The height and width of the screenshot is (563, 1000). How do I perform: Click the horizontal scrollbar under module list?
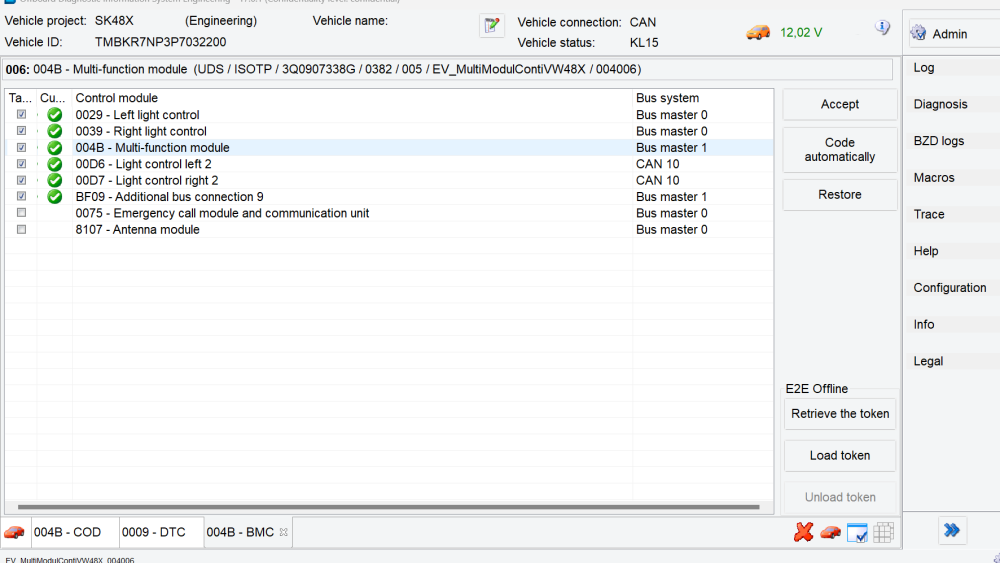[x=388, y=507]
